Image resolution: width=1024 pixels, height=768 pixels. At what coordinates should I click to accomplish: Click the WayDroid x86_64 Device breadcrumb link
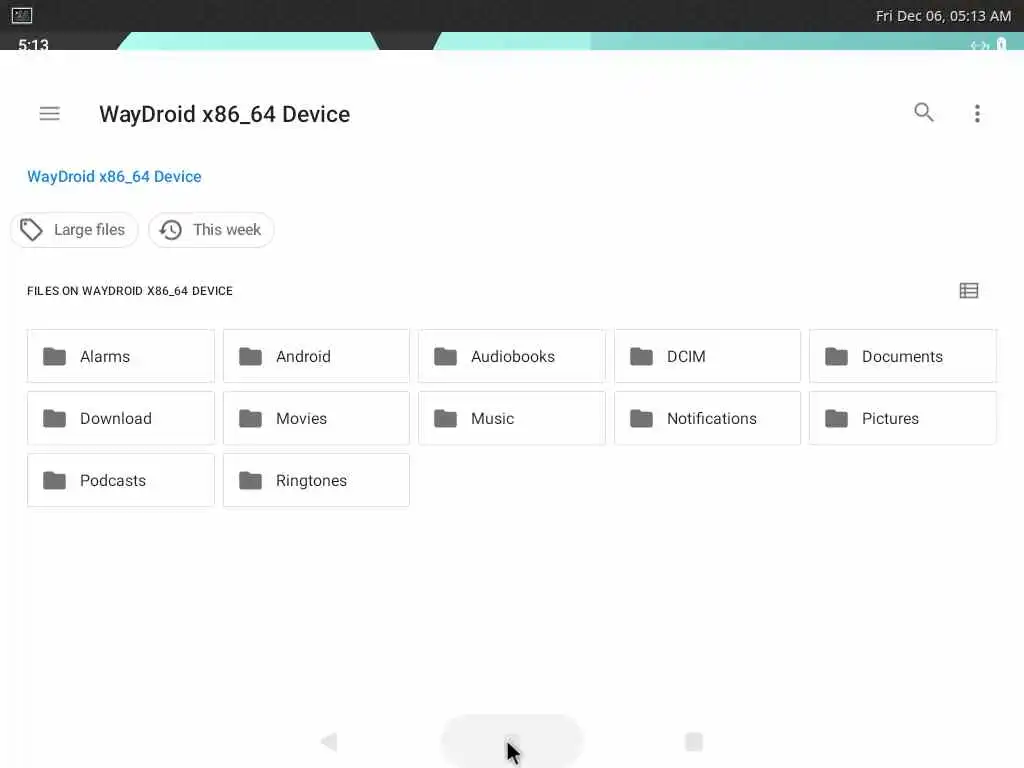pyautogui.click(x=114, y=176)
